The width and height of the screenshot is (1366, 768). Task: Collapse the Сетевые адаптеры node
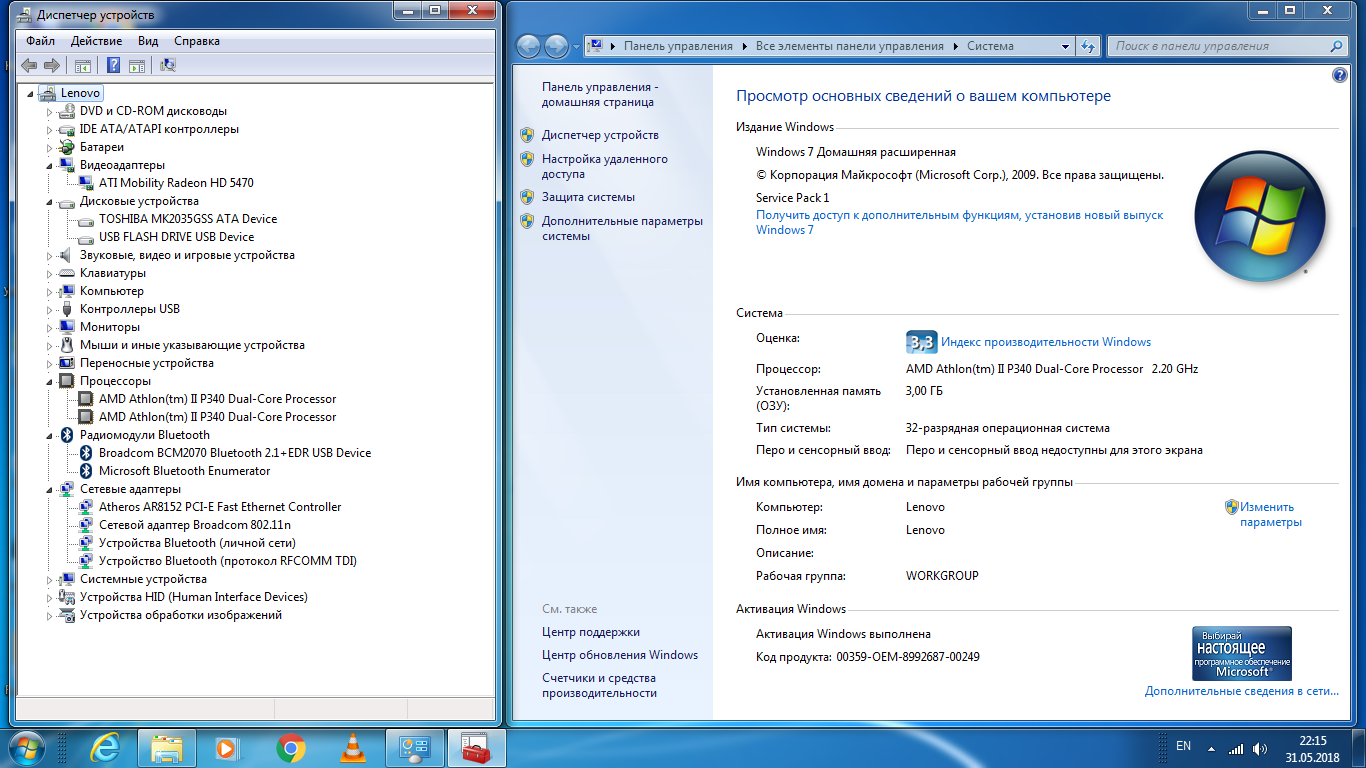(x=50, y=489)
